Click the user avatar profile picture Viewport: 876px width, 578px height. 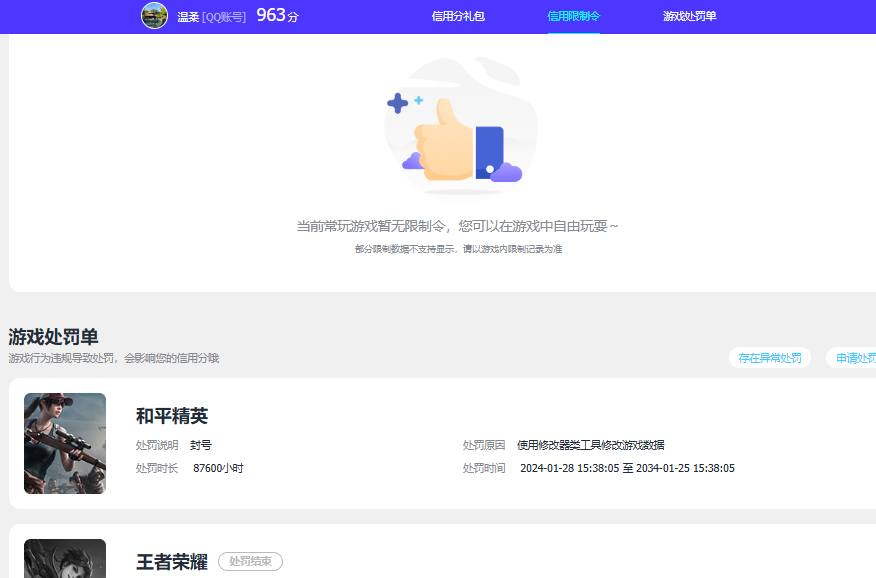153,15
